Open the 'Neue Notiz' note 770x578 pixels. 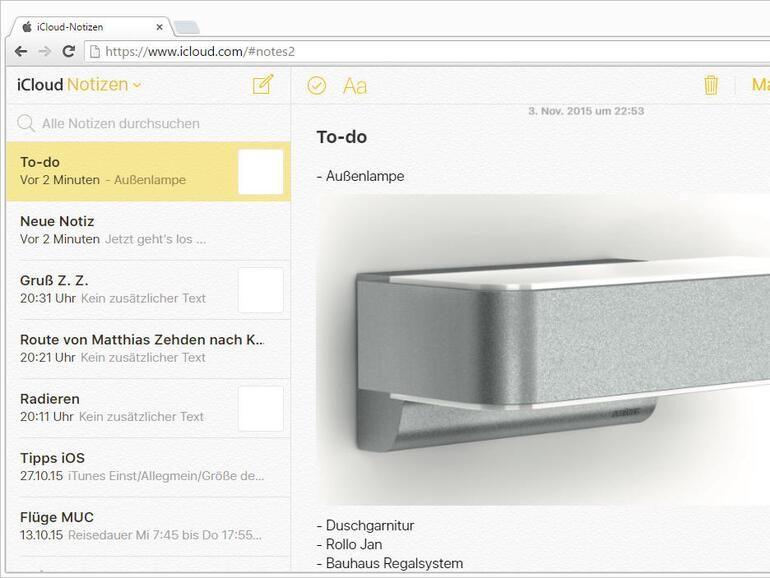[148, 230]
